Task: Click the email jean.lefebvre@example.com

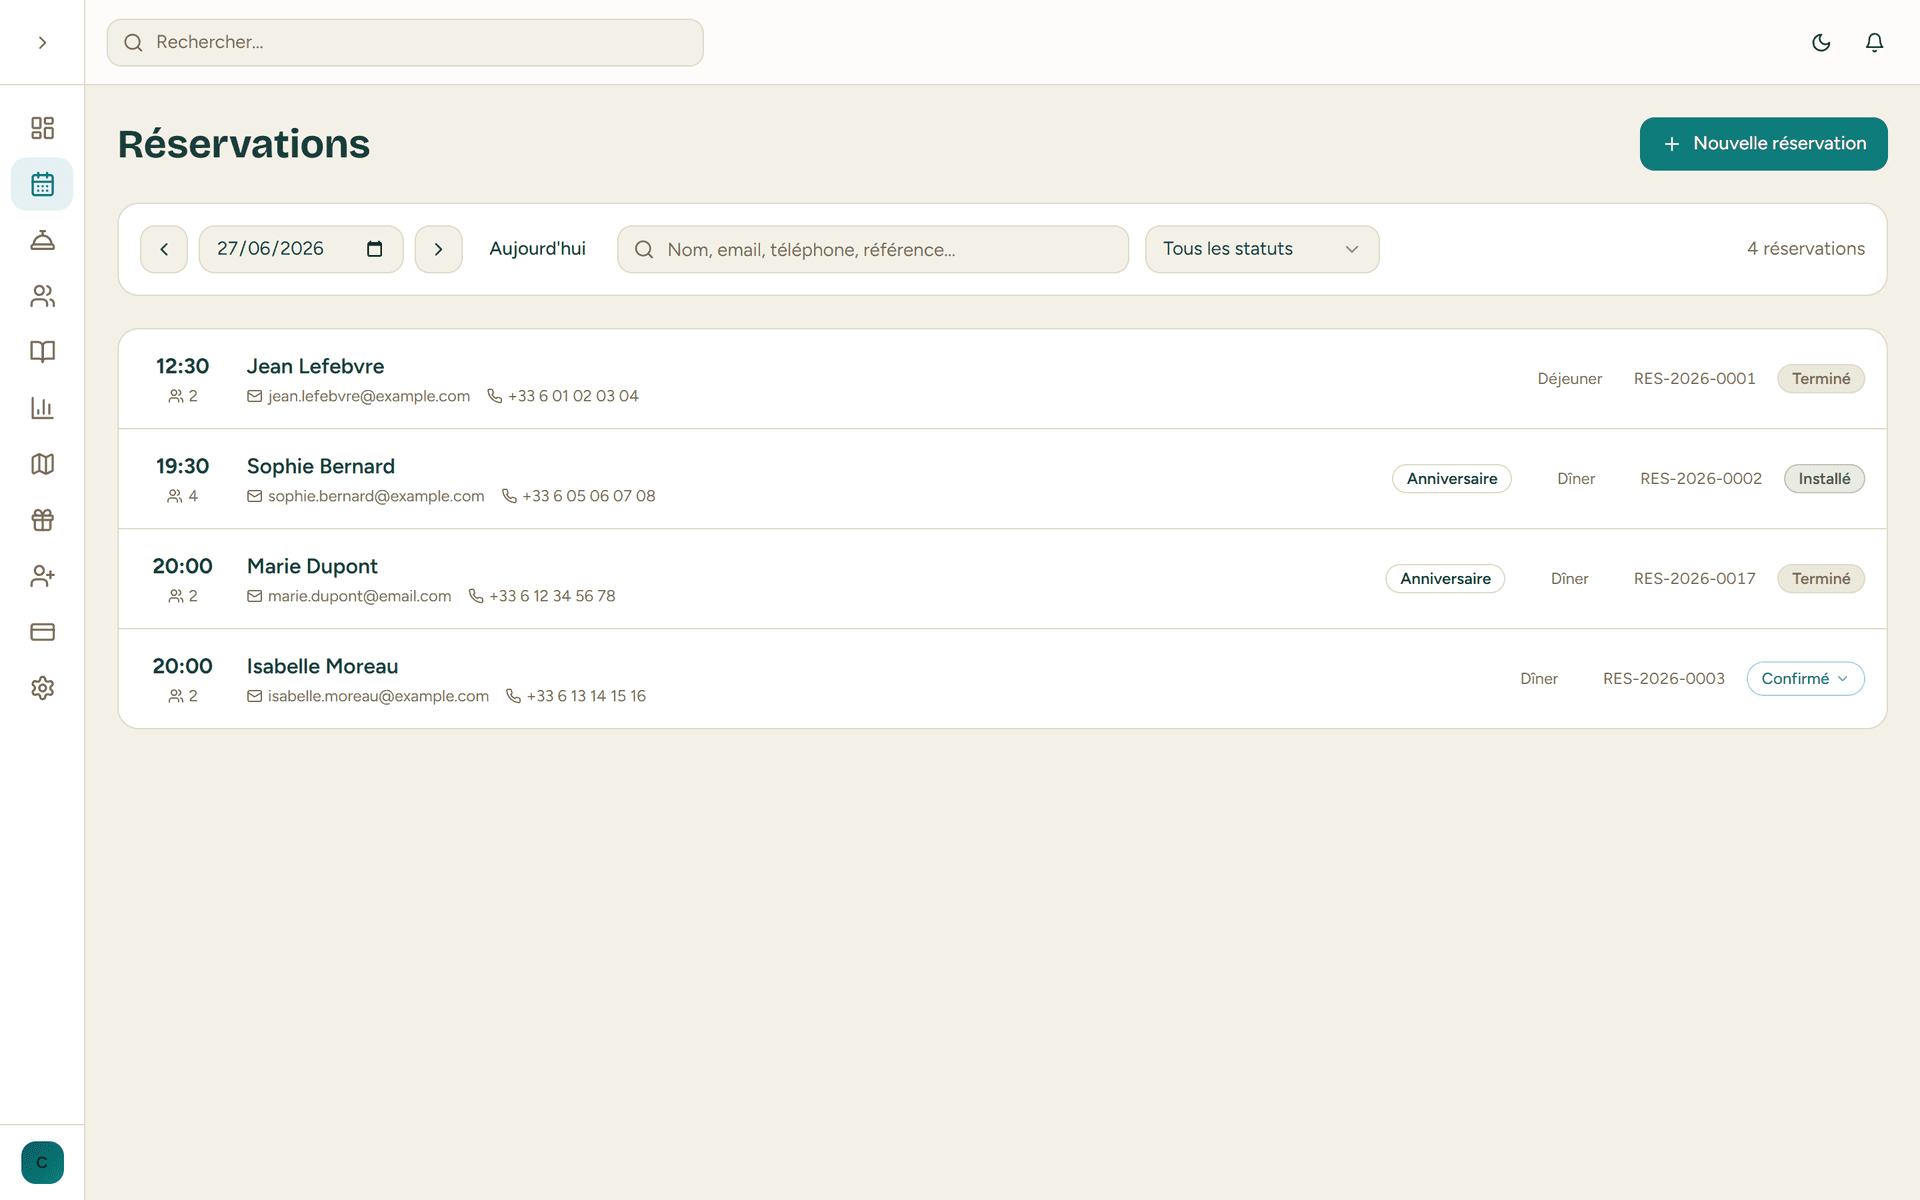Action: click(369, 396)
